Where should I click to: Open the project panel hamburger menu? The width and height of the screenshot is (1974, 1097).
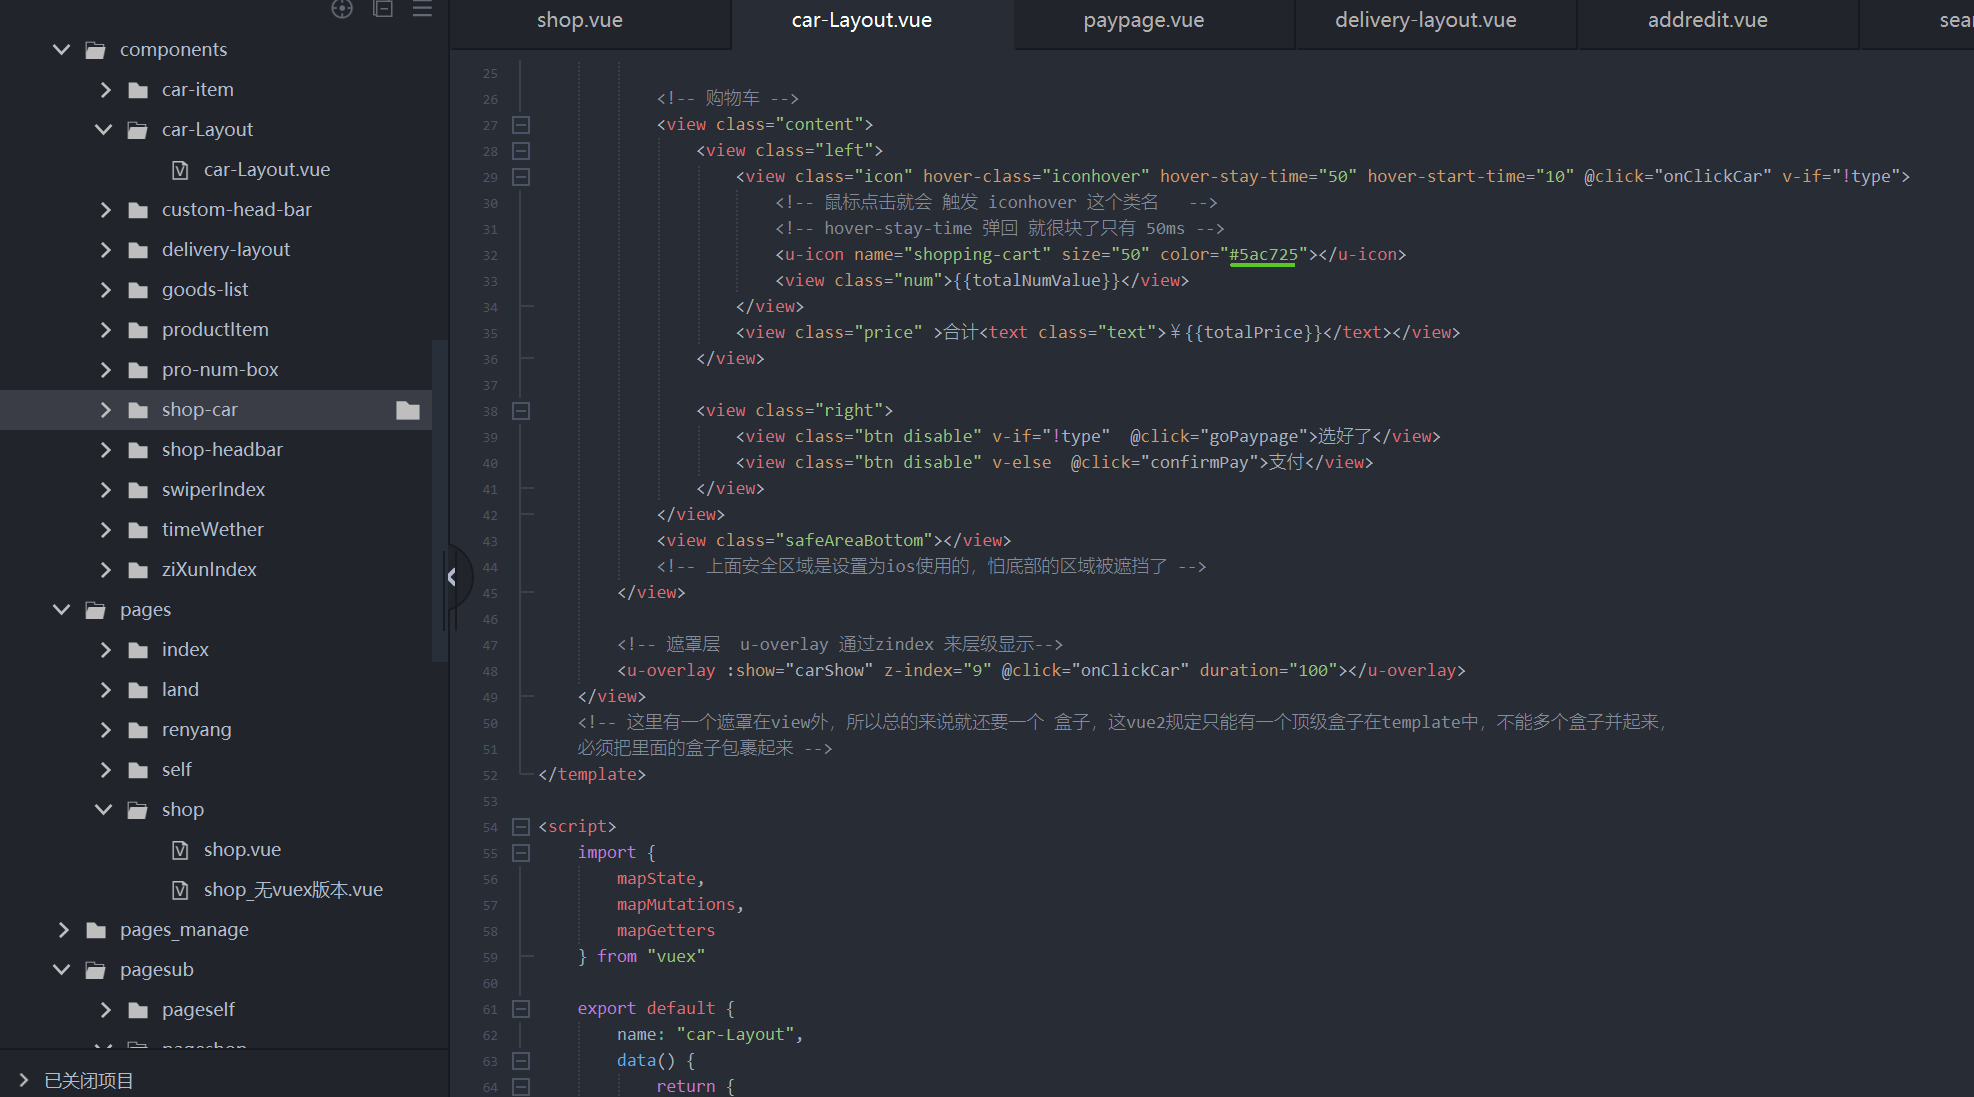422,9
